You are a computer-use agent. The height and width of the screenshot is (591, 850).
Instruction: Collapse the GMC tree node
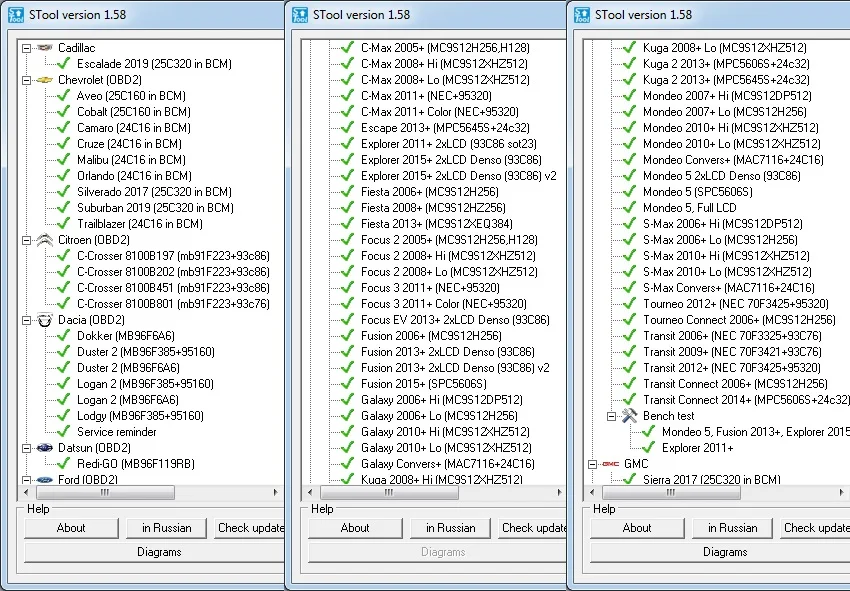[x=592, y=464]
